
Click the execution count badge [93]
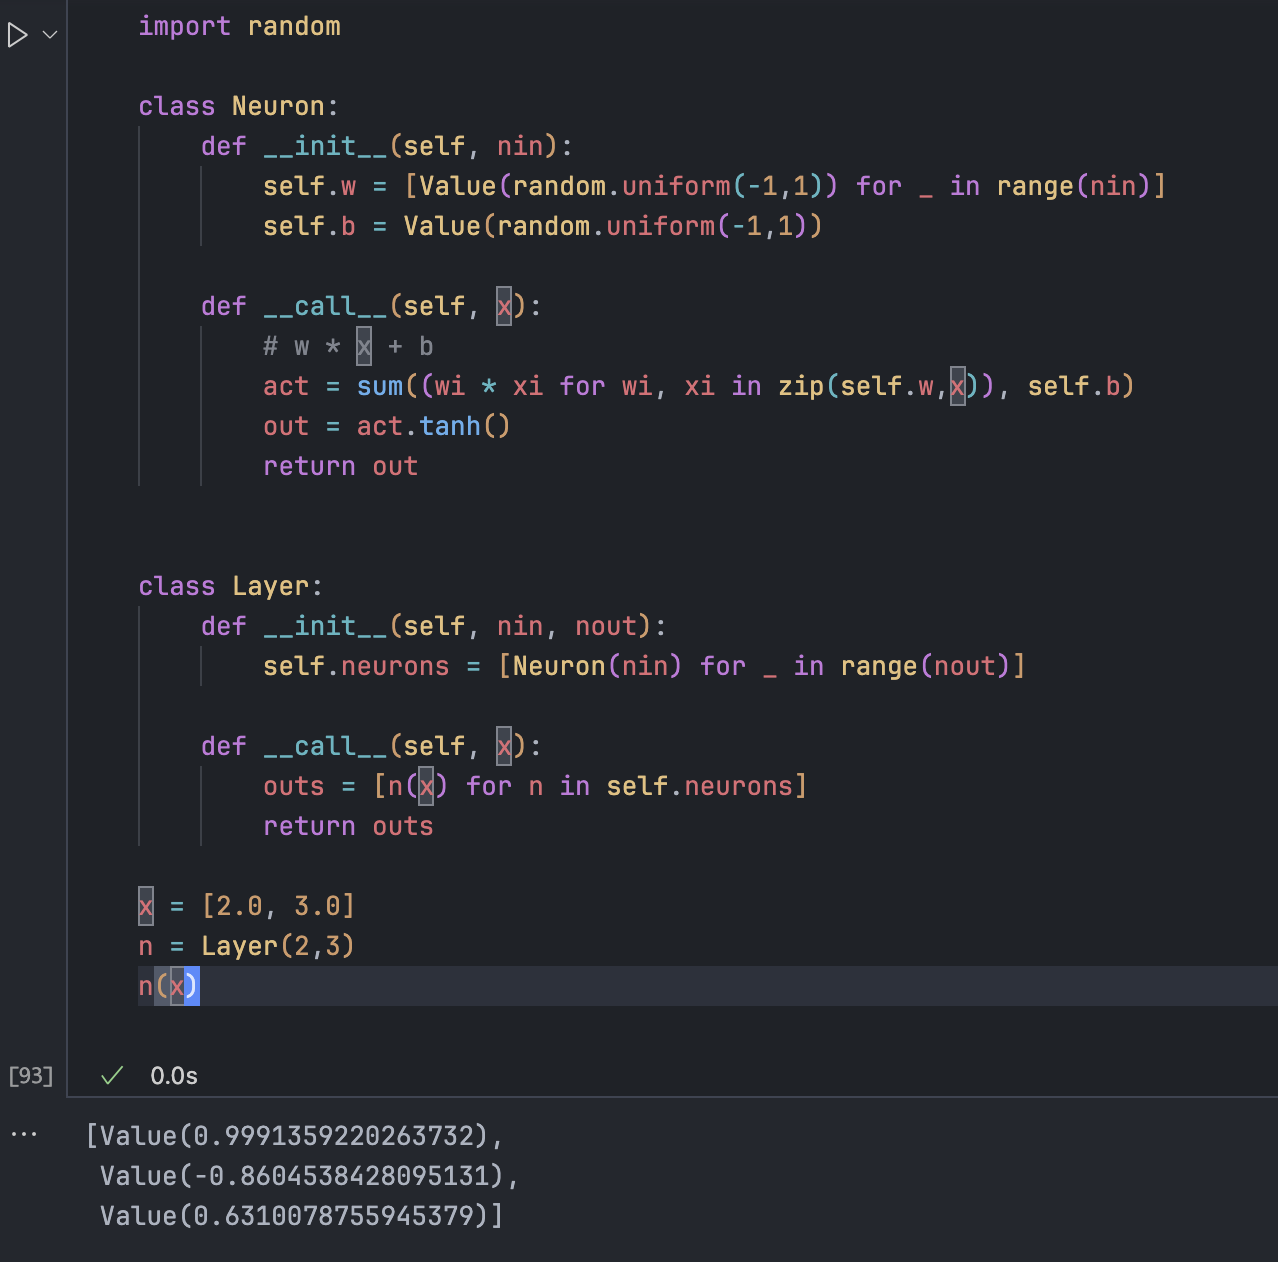[30, 1076]
